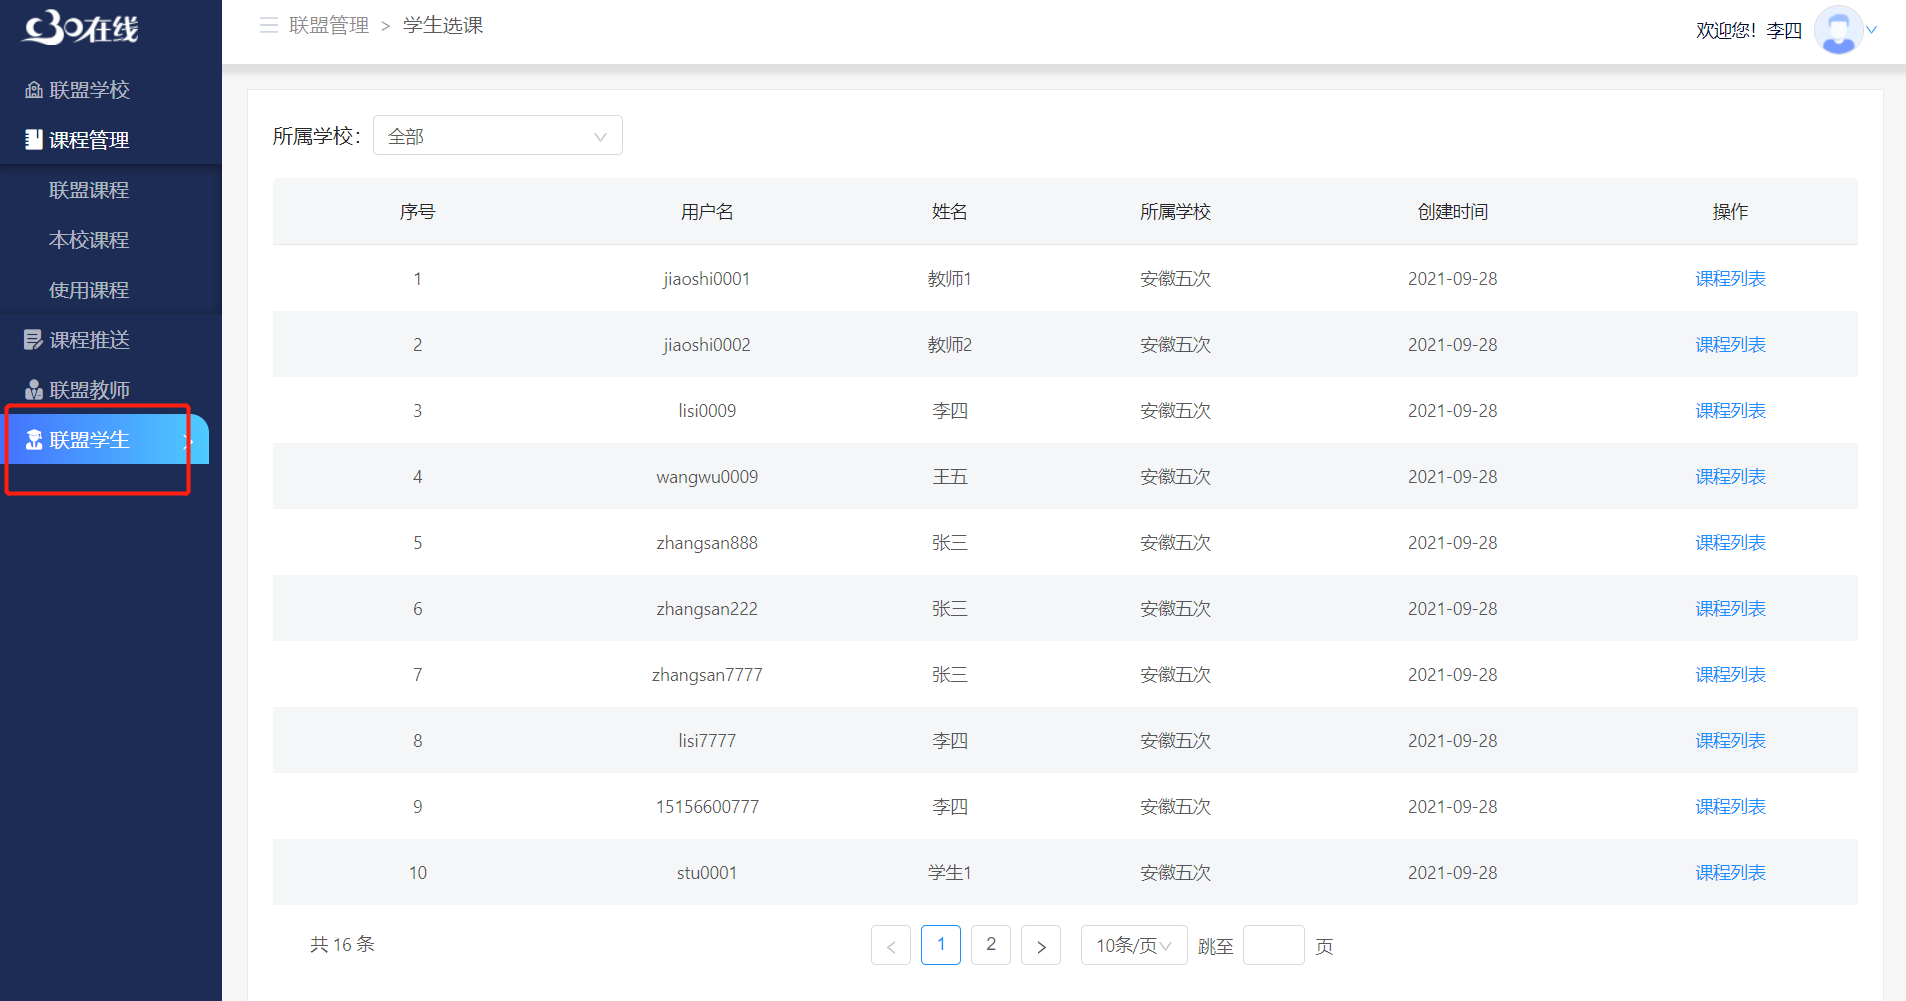Open 课程列表 for zhangsan888
The width and height of the screenshot is (1906, 1001).
tap(1730, 543)
